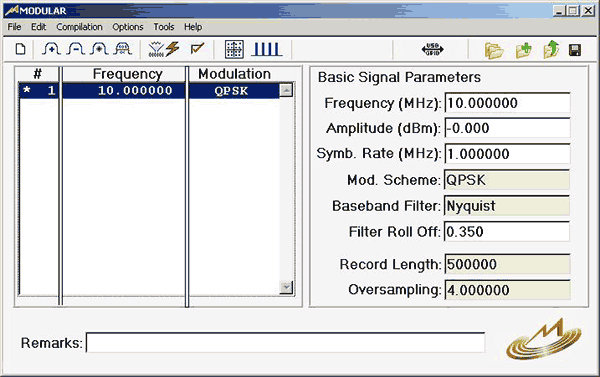Click the Amplitude (dBm) input field
The height and width of the screenshot is (377, 600).
point(507,128)
